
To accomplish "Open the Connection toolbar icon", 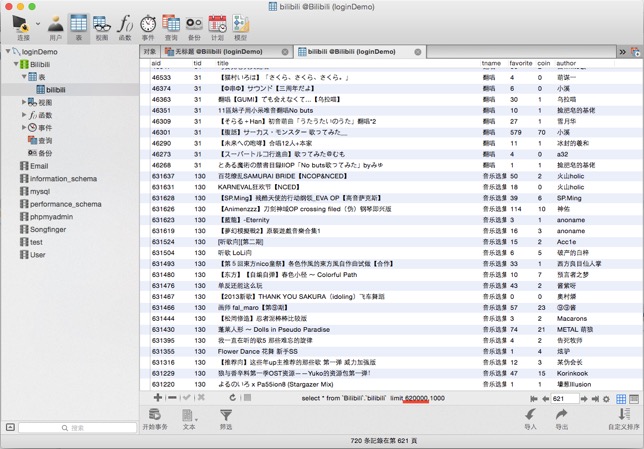I will [21, 27].
